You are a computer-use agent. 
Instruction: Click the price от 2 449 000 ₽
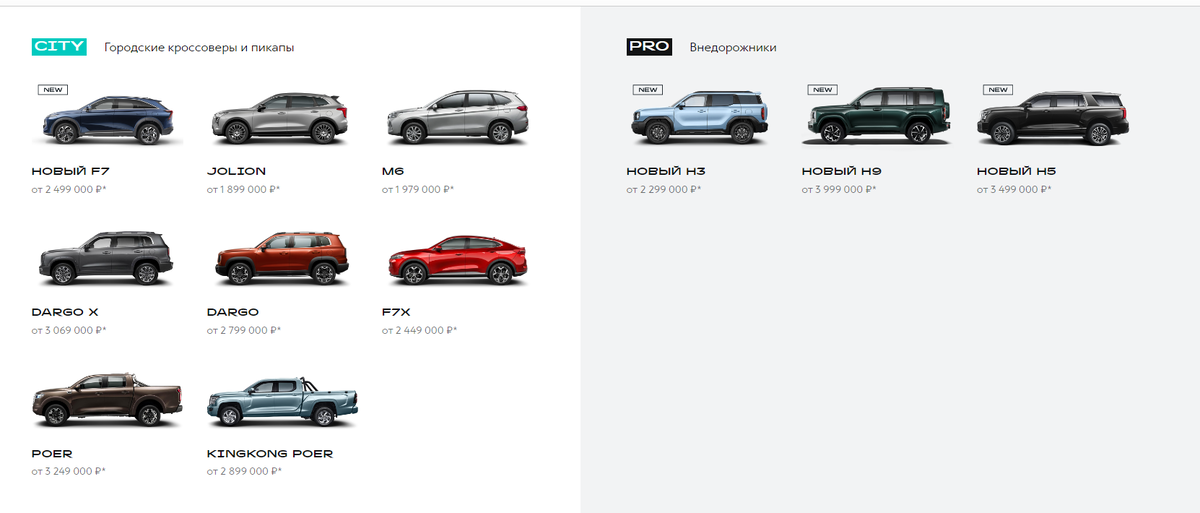click(x=419, y=330)
